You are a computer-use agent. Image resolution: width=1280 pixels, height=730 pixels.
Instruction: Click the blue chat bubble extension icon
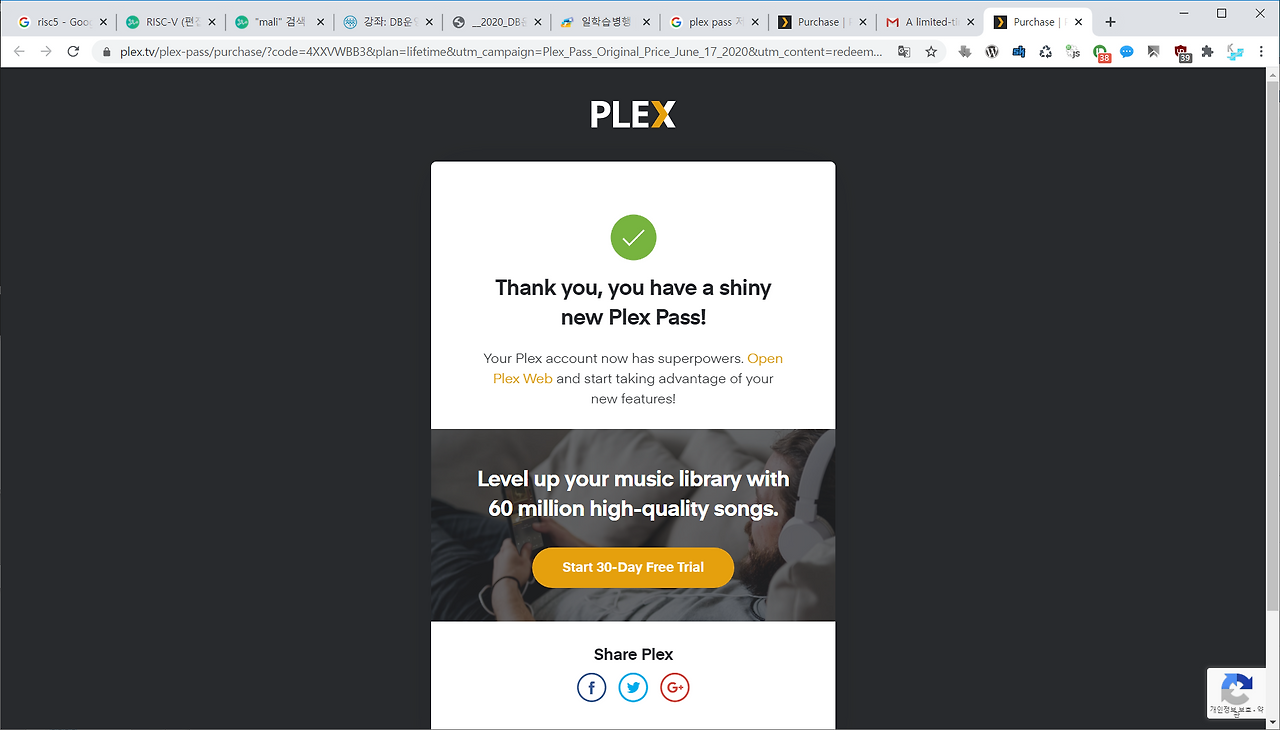tap(1126, 51)
